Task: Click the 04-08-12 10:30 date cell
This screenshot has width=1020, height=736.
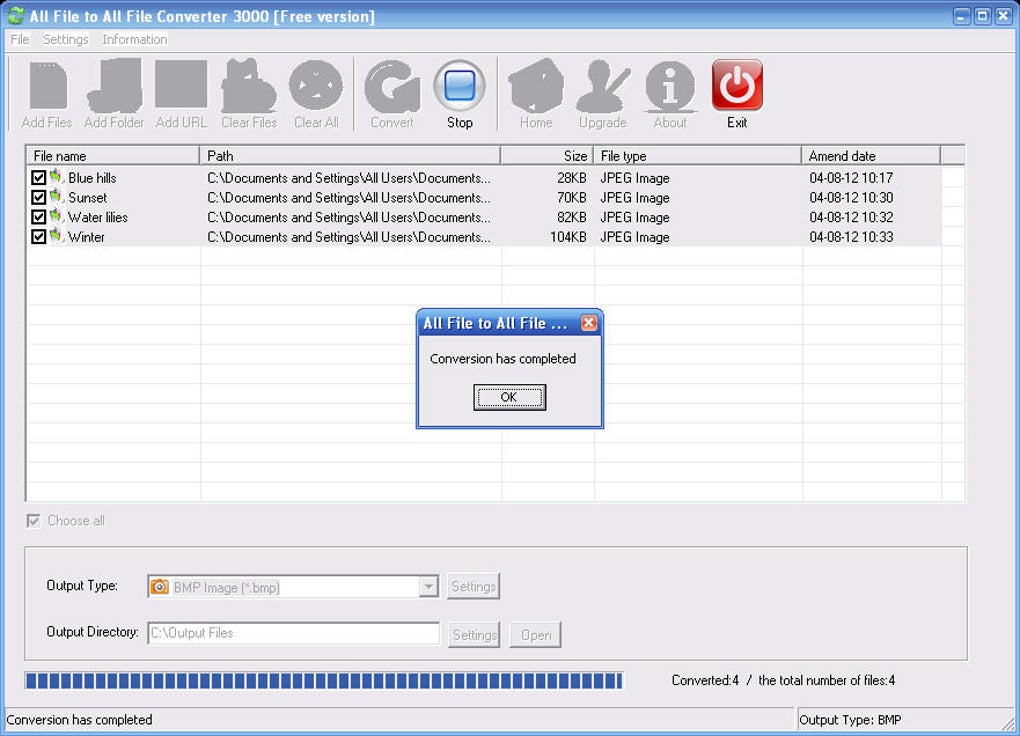Action: tap(851, 197)
